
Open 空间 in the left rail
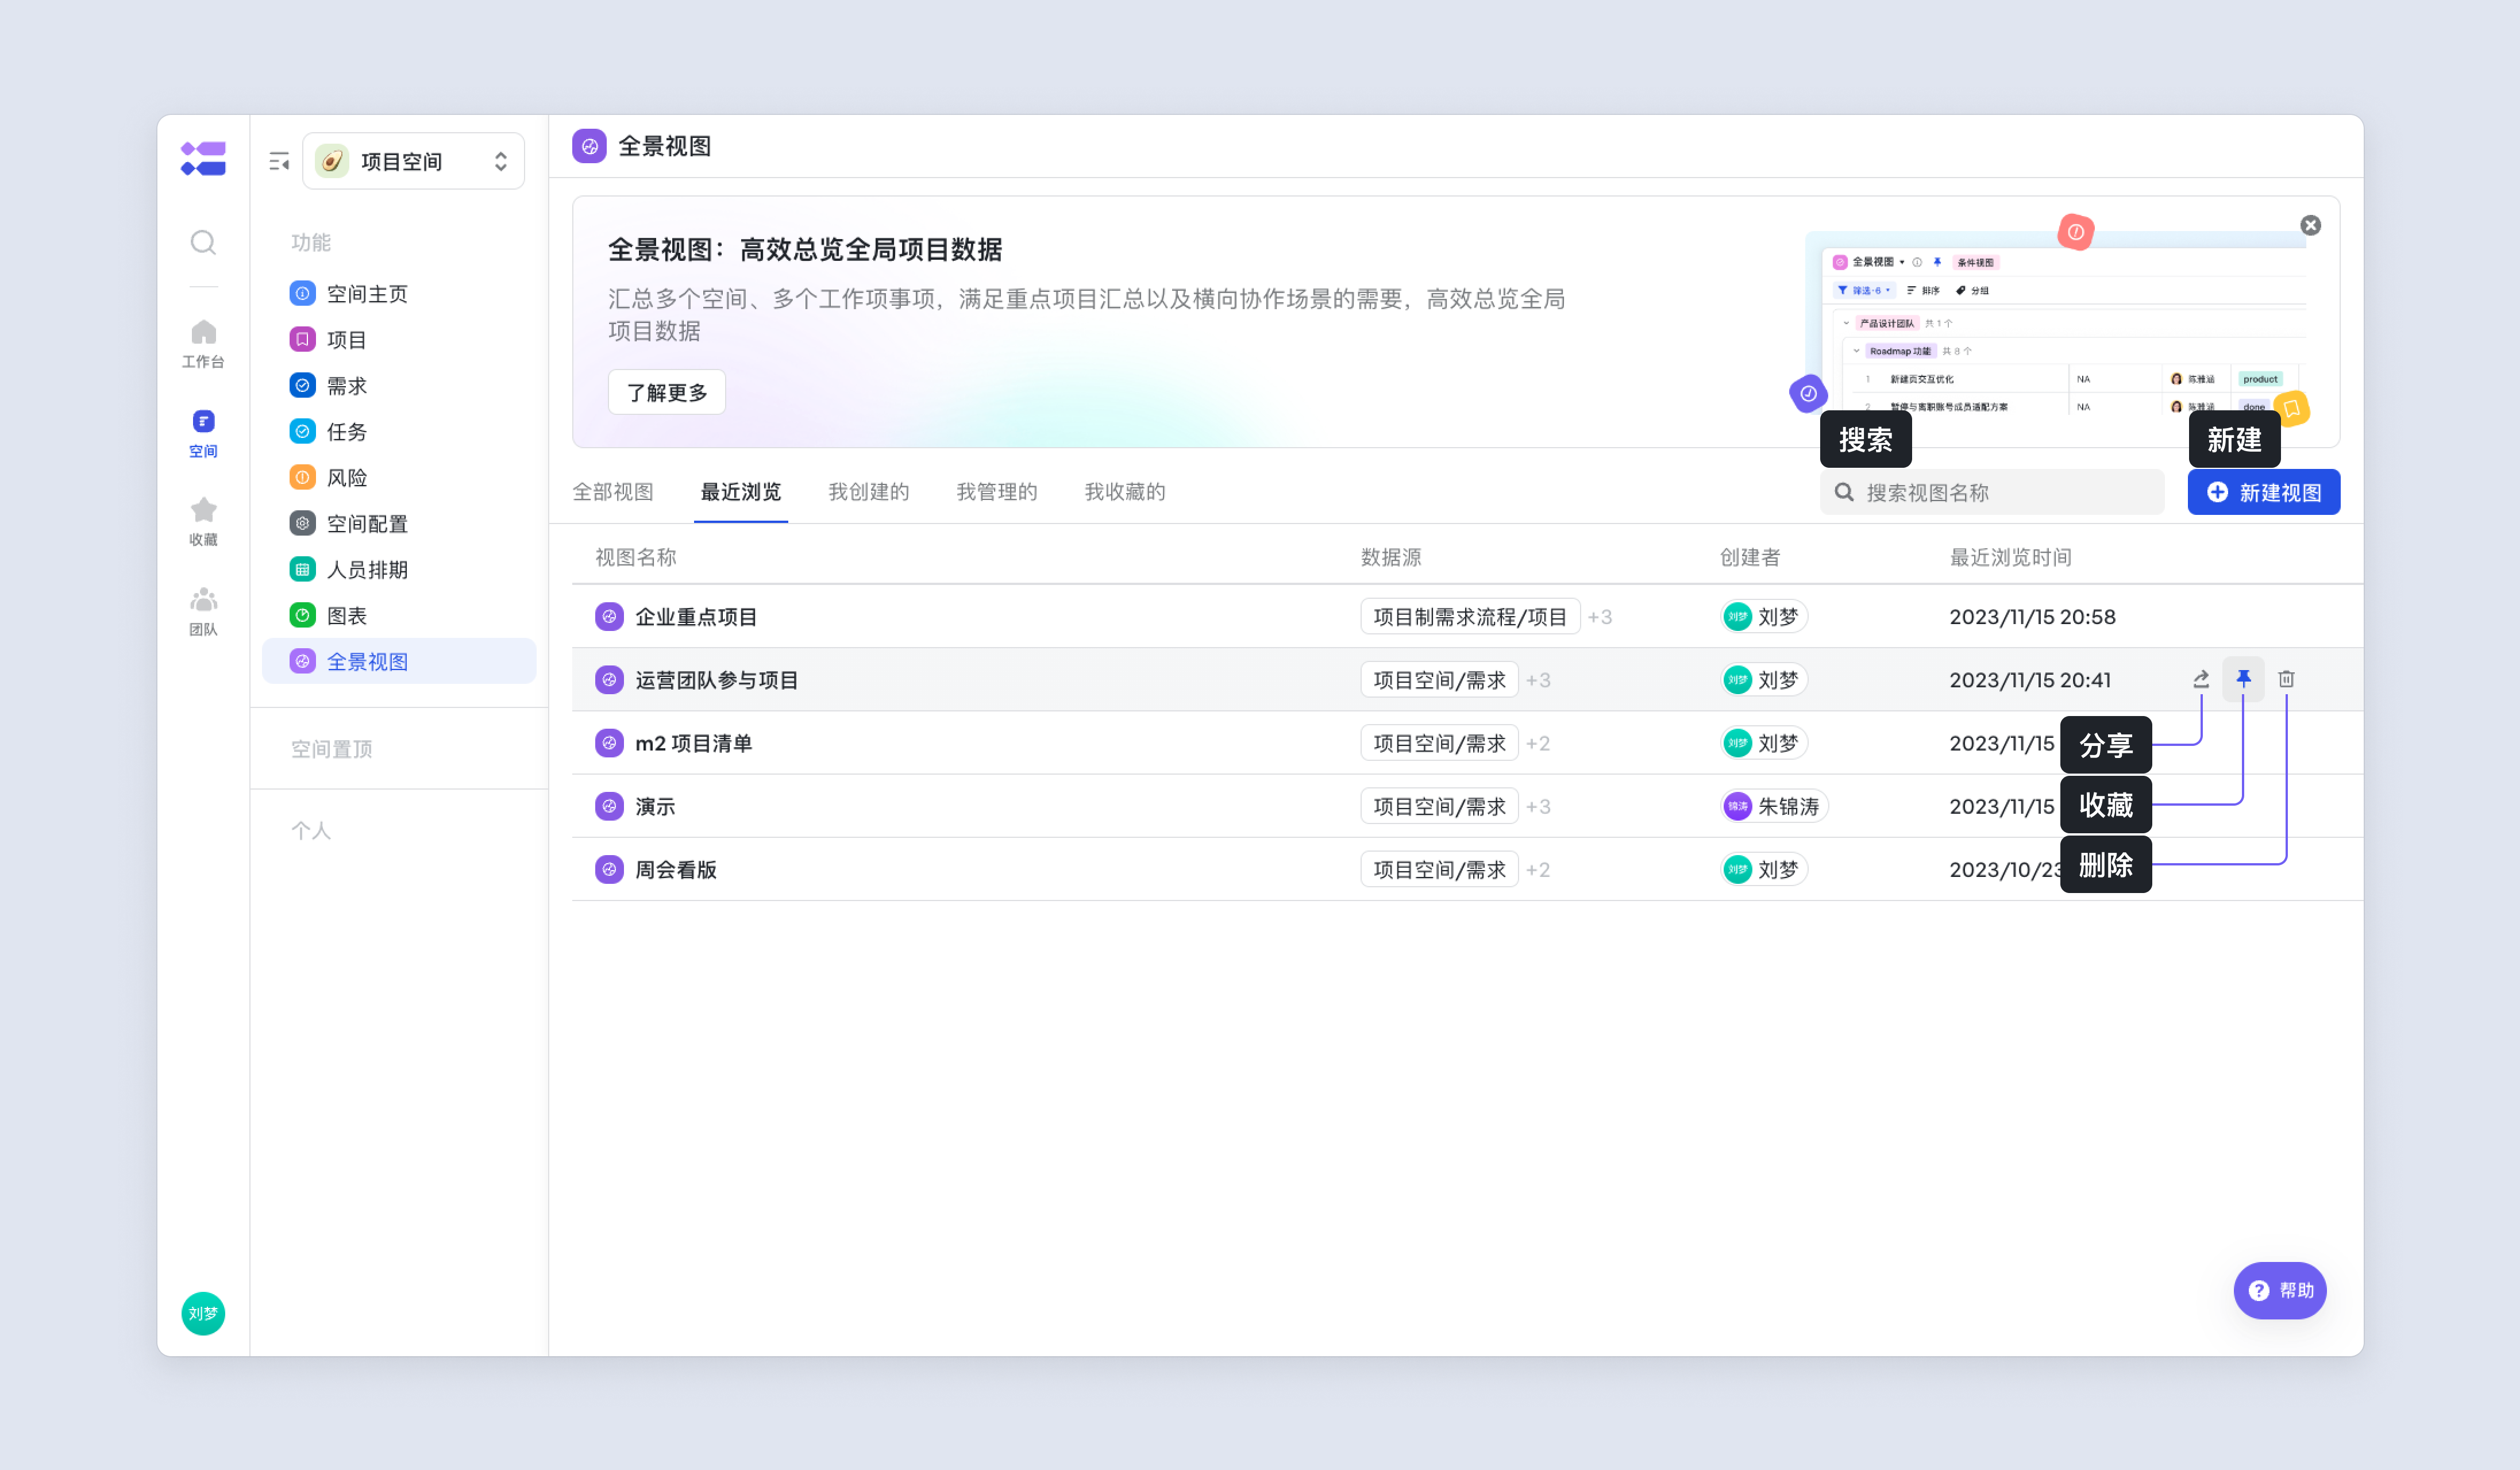(x=203, y=433)
